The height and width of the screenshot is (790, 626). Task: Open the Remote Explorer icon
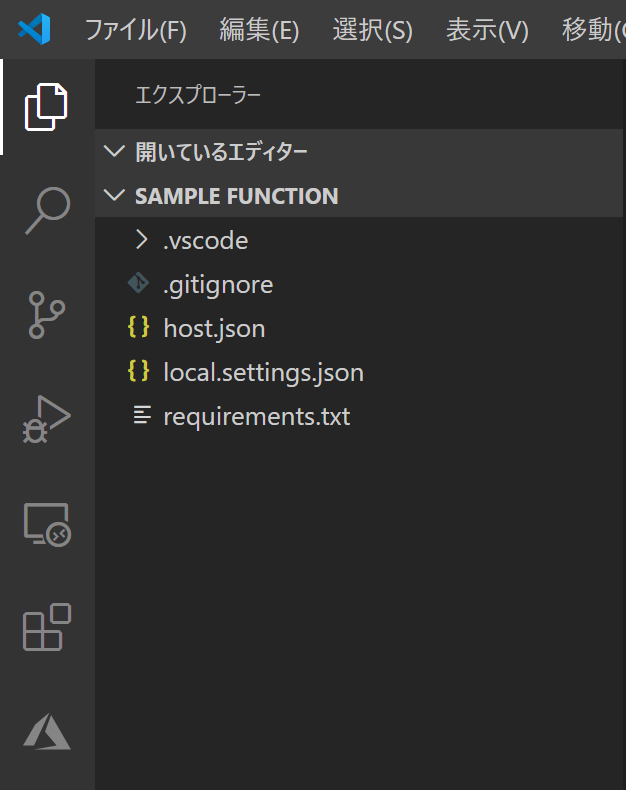[x=46, y=524]
